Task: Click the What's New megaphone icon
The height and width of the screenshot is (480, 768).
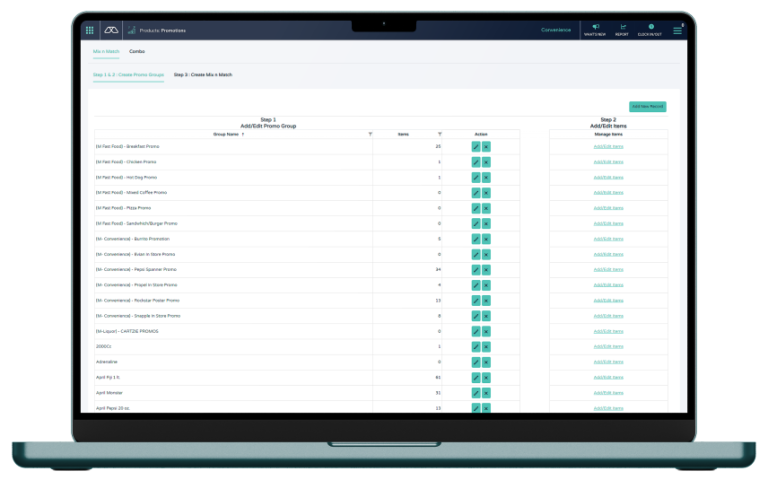Action: [595, 29]
